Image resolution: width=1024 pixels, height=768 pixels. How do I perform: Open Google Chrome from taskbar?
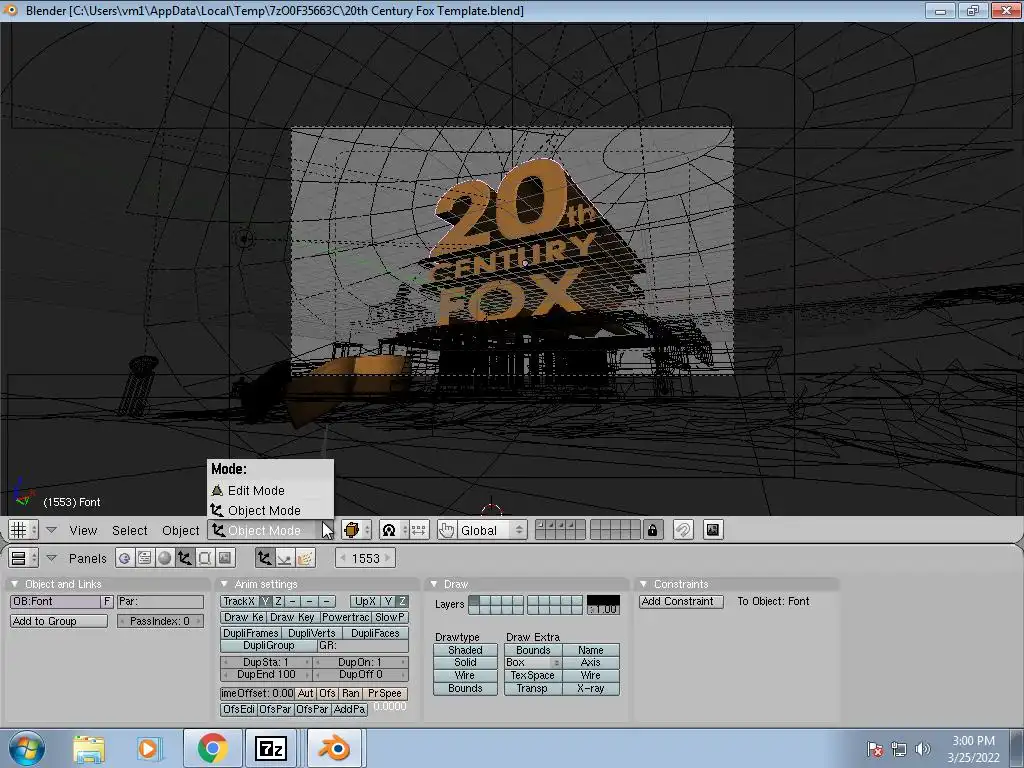click(x=212, y=748)
